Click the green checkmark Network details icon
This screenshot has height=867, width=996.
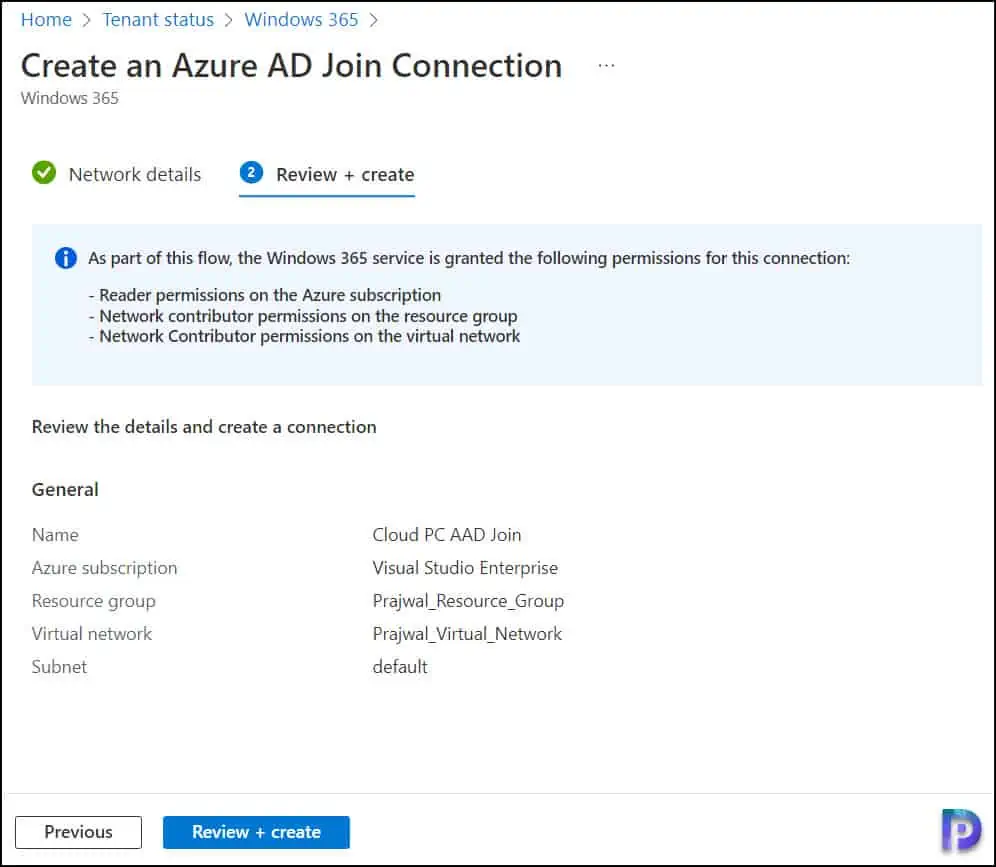tap(44, 173)
